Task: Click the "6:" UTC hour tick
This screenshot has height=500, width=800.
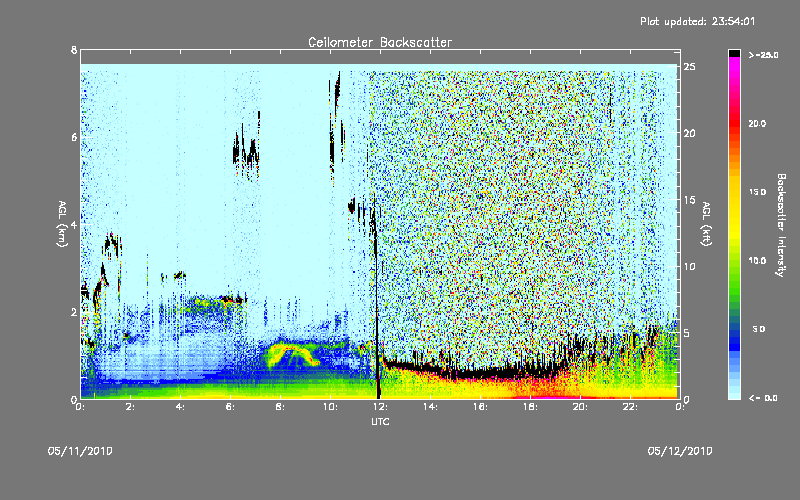Action: click(x=230, y=407)
